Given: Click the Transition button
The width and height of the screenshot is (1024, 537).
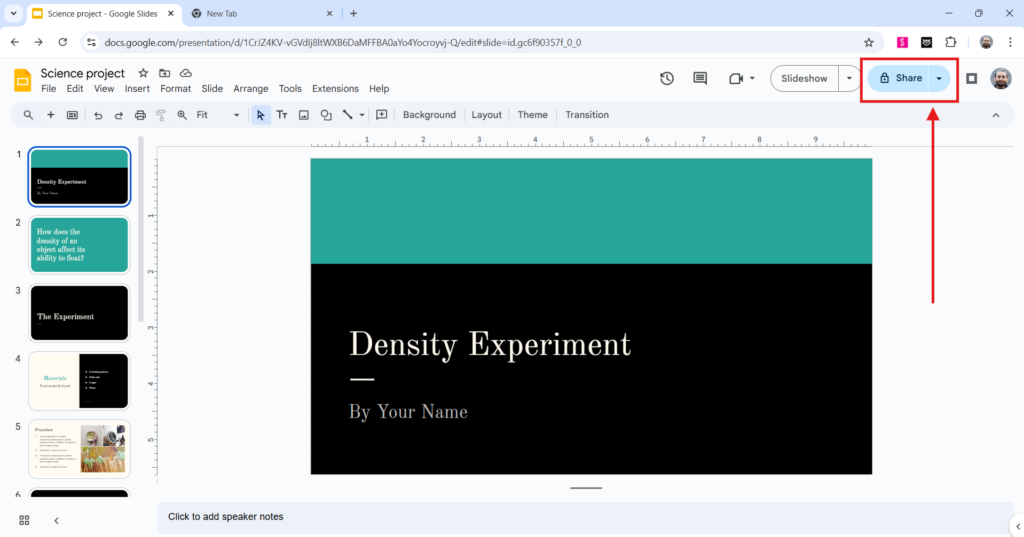Looking at the screenshot, I should (587, 115).
